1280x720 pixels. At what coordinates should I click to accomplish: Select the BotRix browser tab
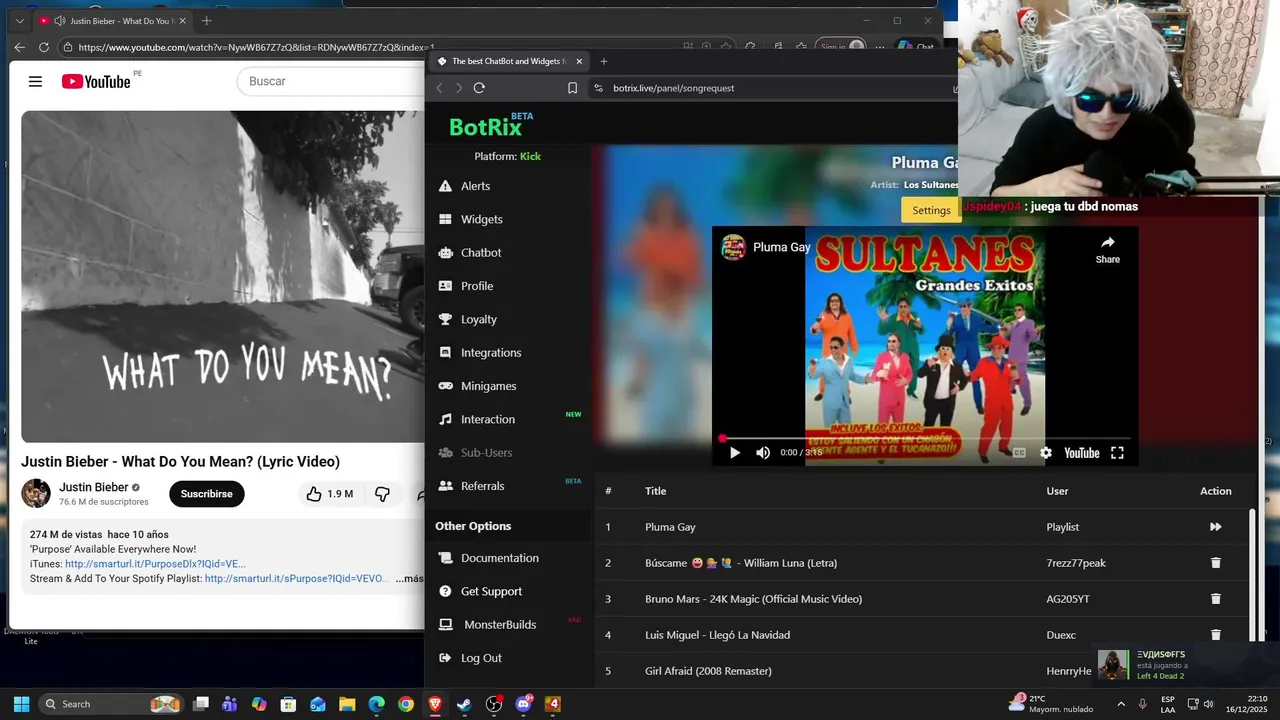[x=508, y=61]
